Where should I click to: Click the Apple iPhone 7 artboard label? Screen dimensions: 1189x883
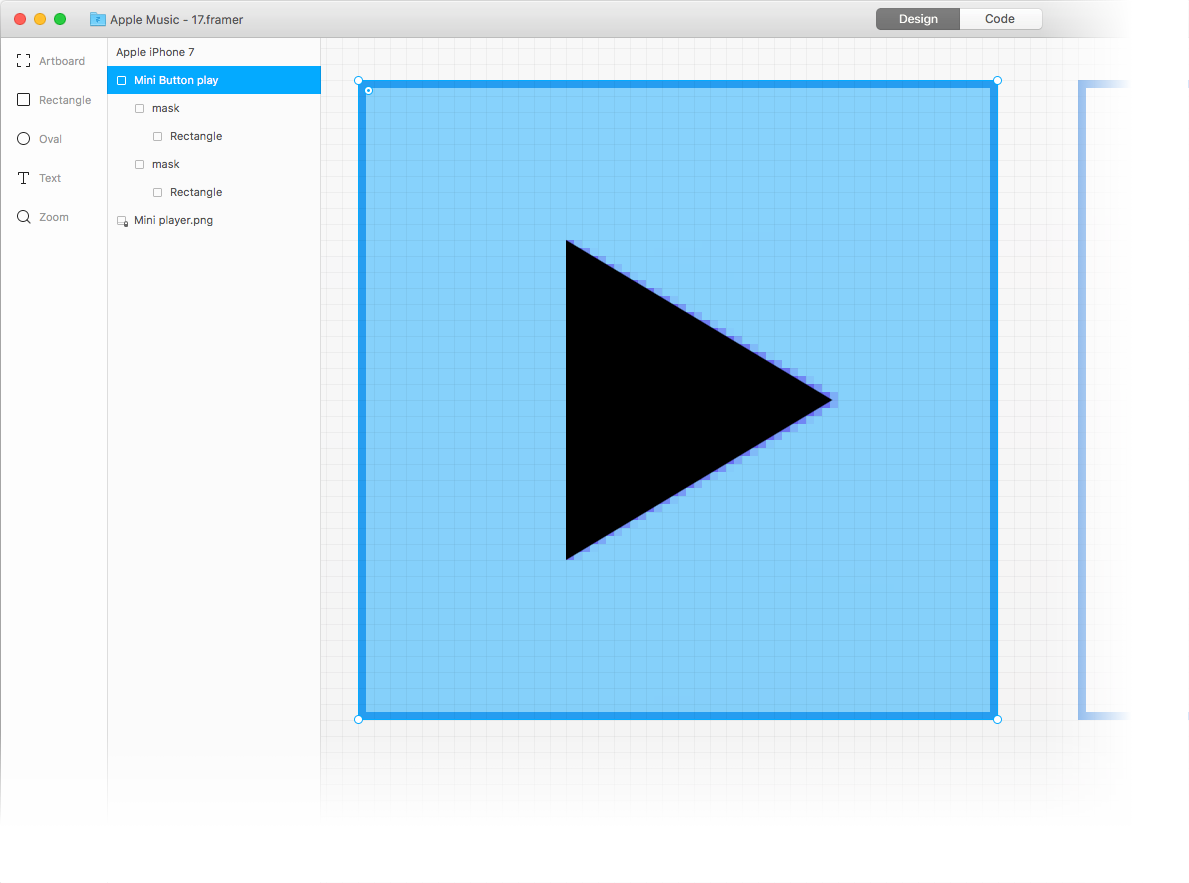click(x=155, y=52)
